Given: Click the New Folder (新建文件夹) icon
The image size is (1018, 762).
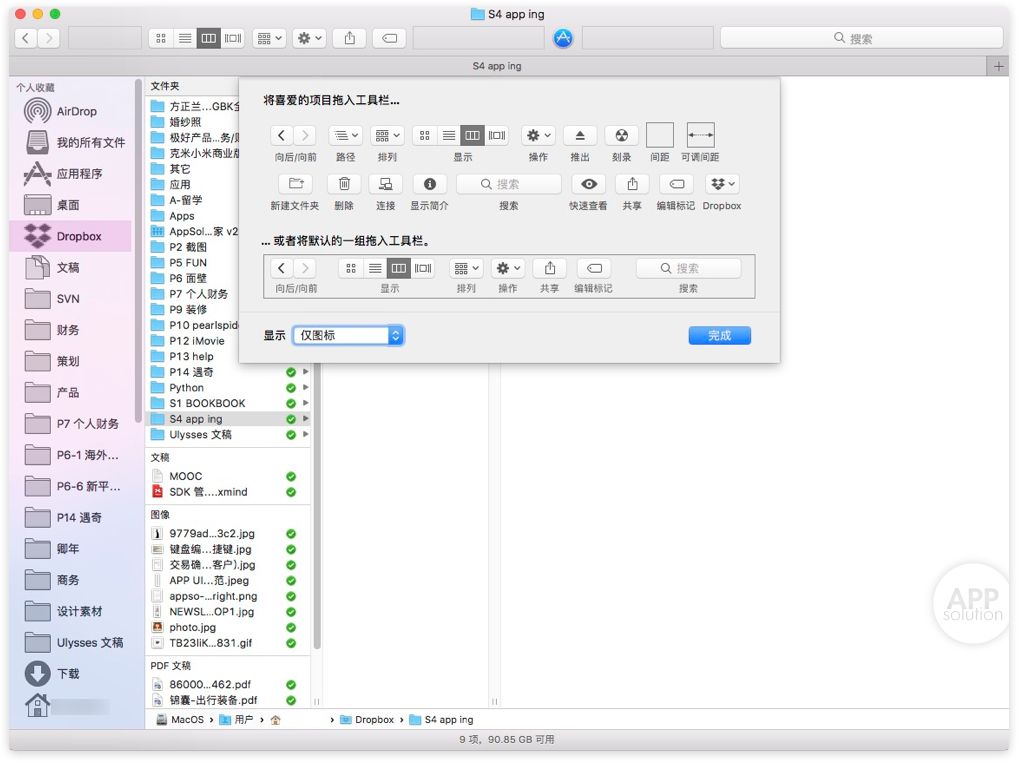Looking at the screenshot, I should pos(295,185).
